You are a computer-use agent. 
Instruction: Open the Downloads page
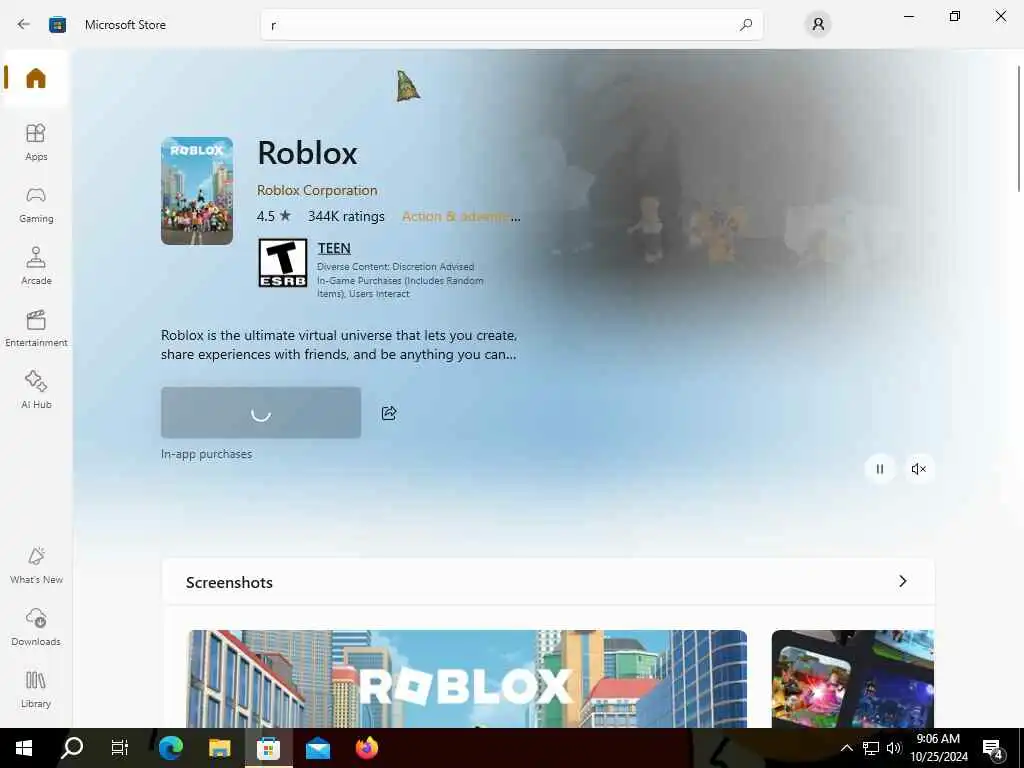point(36,627)
